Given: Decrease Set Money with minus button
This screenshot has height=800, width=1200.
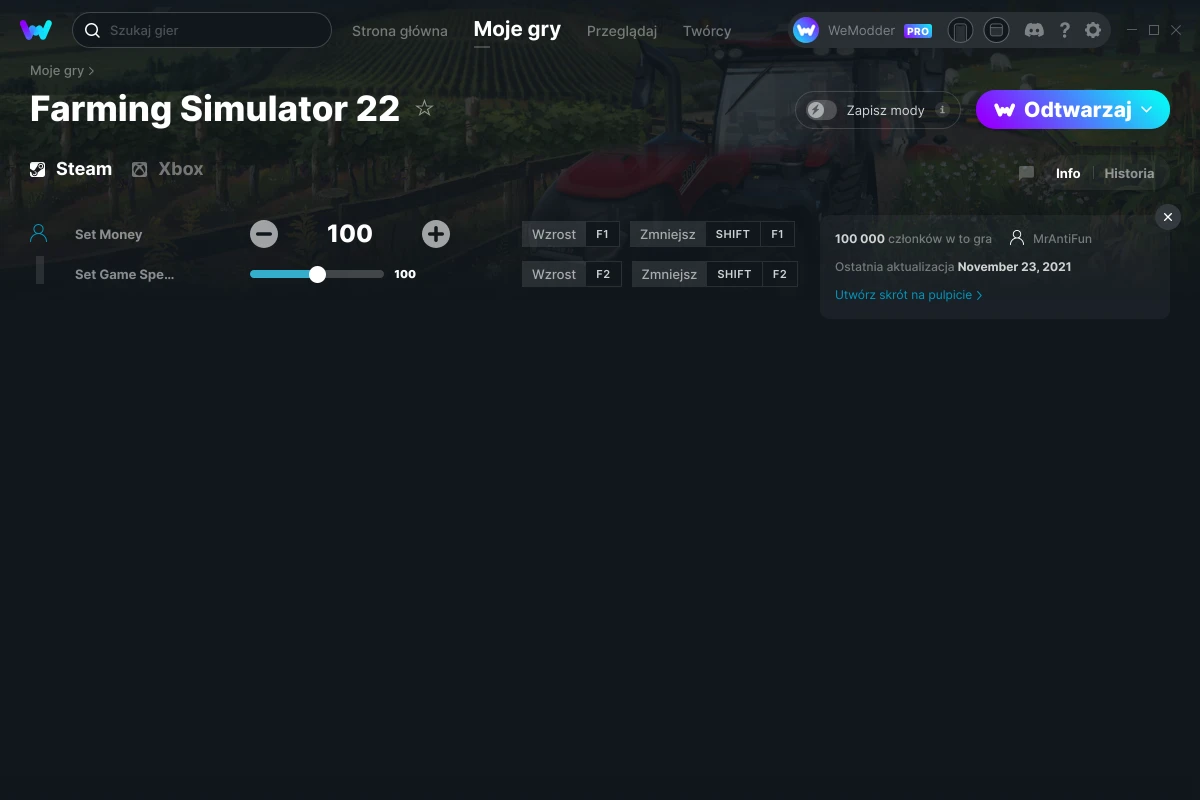Looking at the screenshot, I should point(264,234).
